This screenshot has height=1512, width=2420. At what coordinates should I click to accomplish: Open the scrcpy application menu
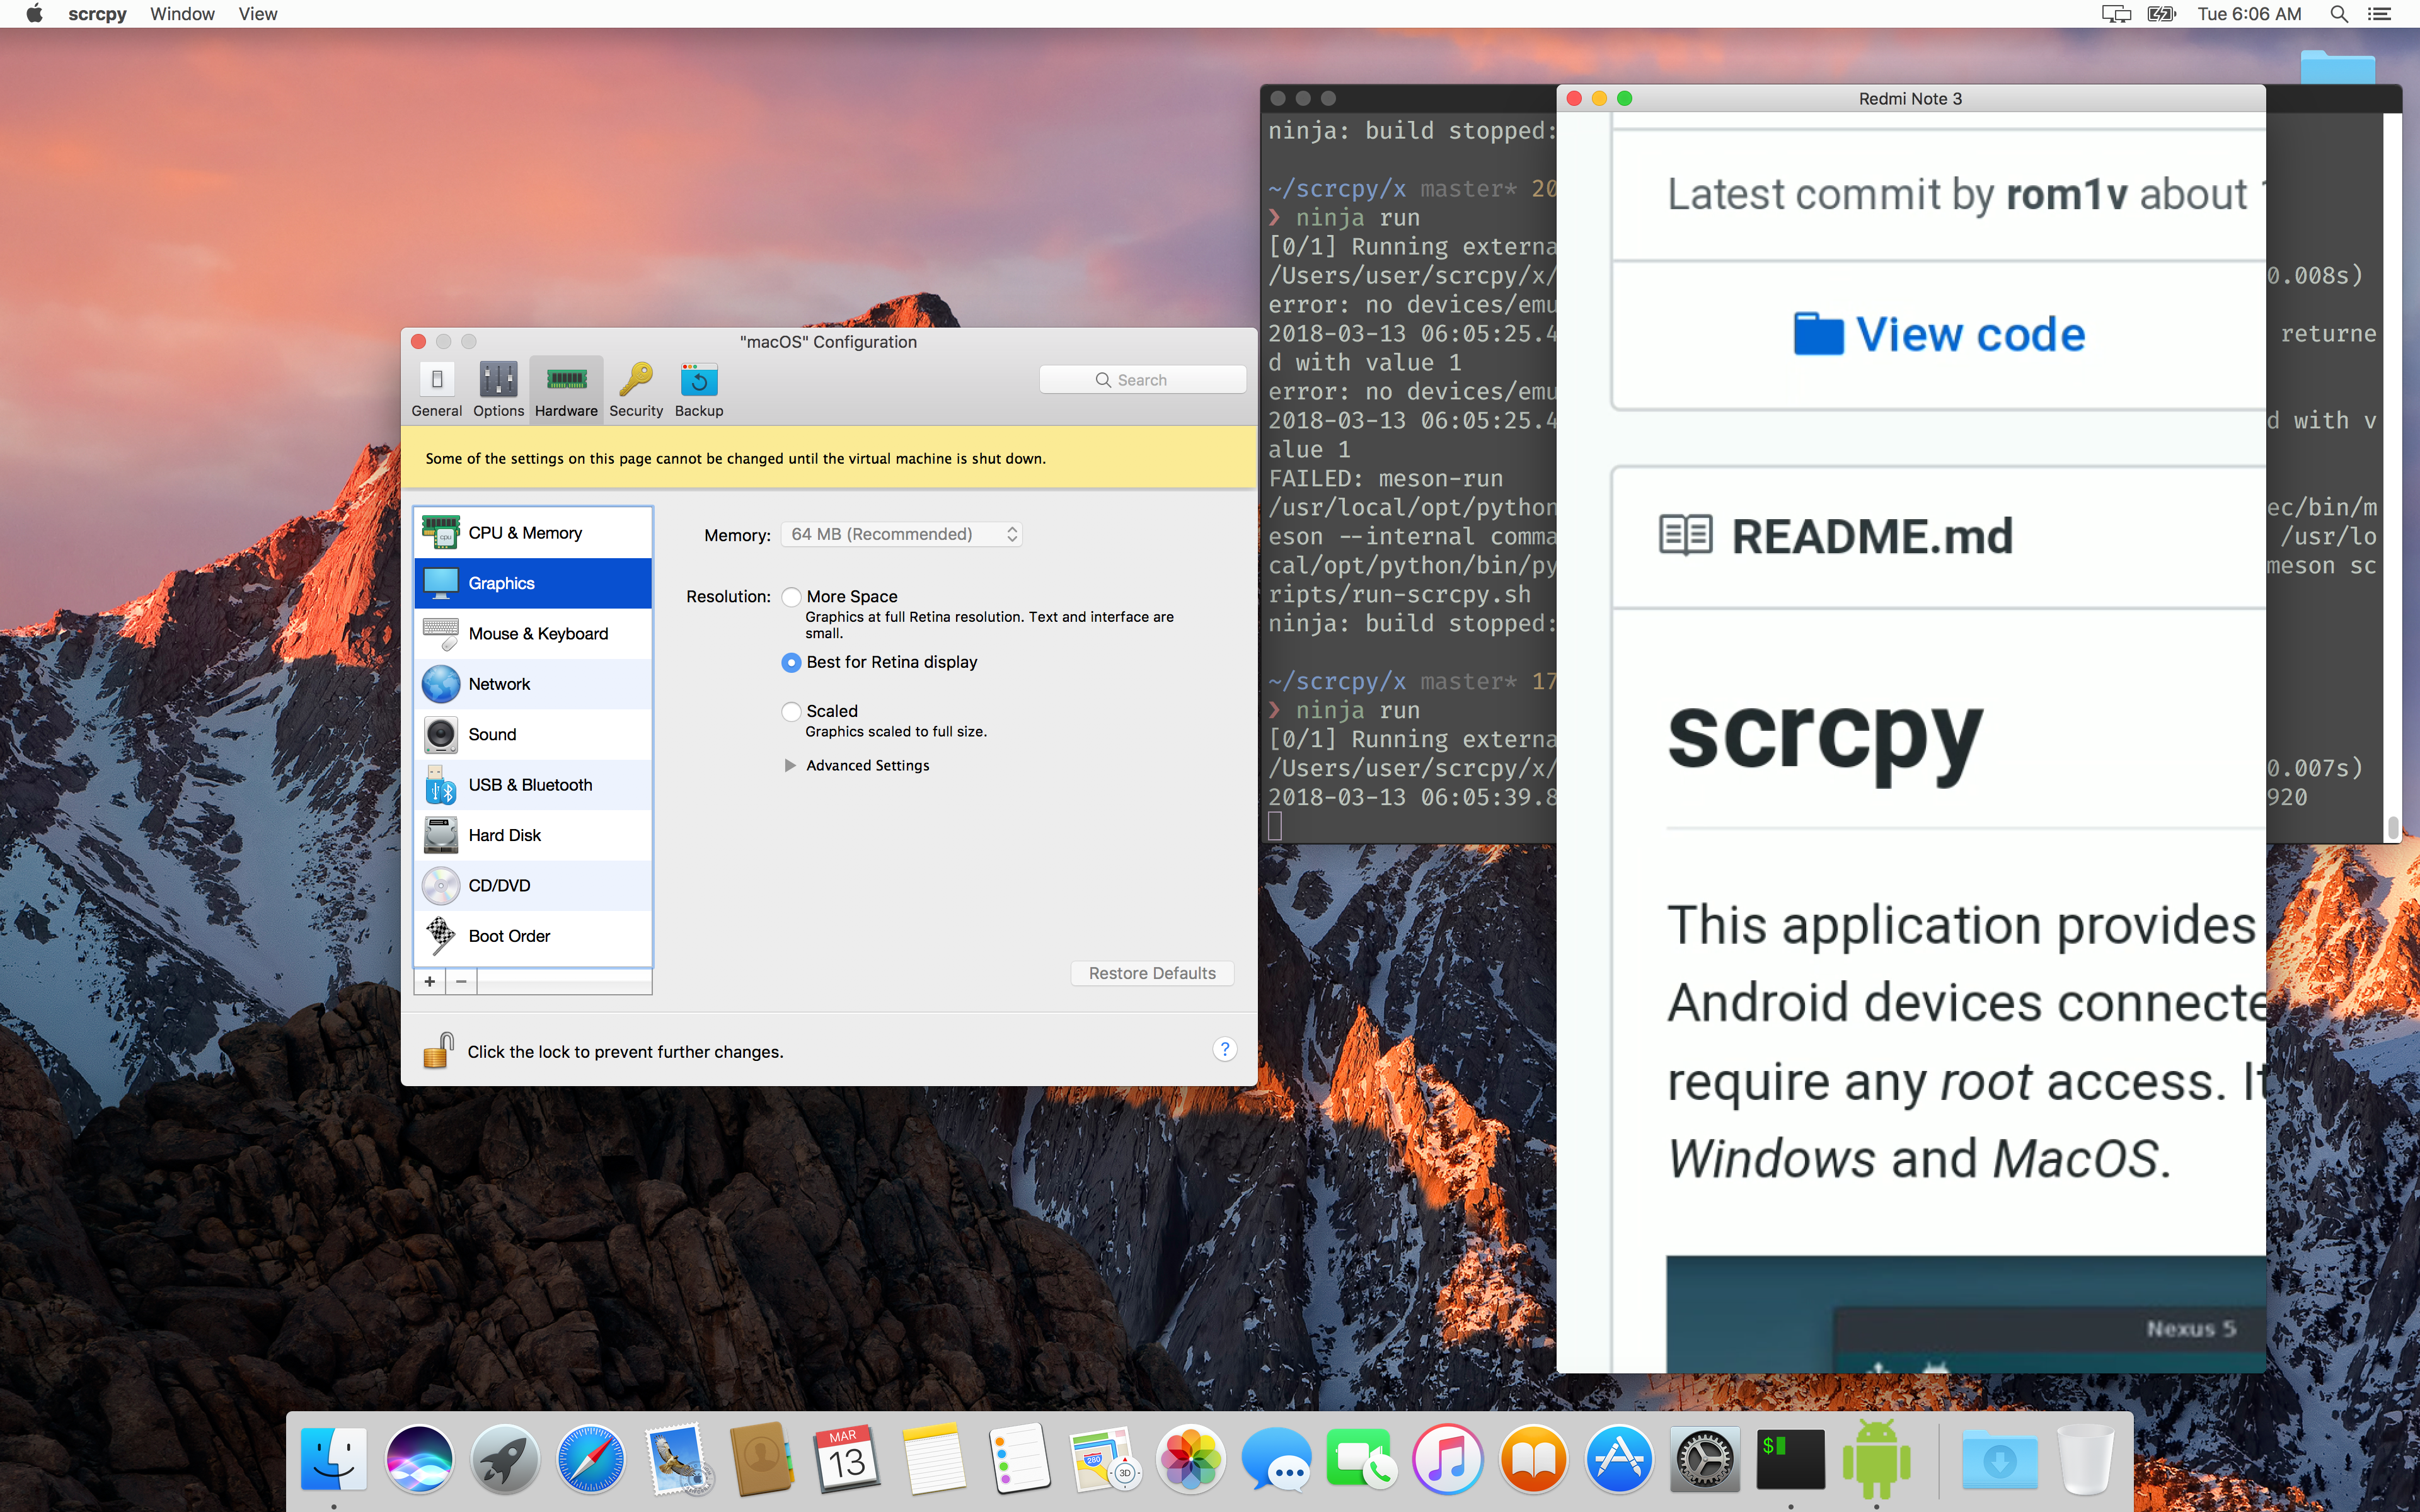[97, 14]
